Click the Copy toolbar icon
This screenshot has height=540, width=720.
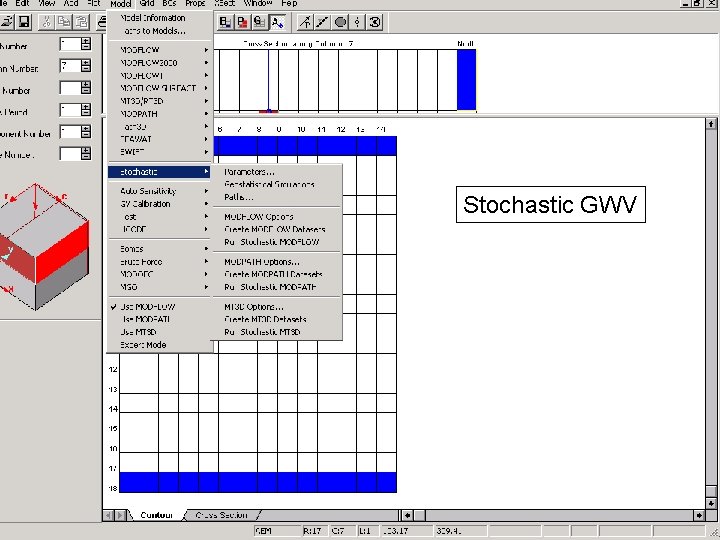coord(64,22)
